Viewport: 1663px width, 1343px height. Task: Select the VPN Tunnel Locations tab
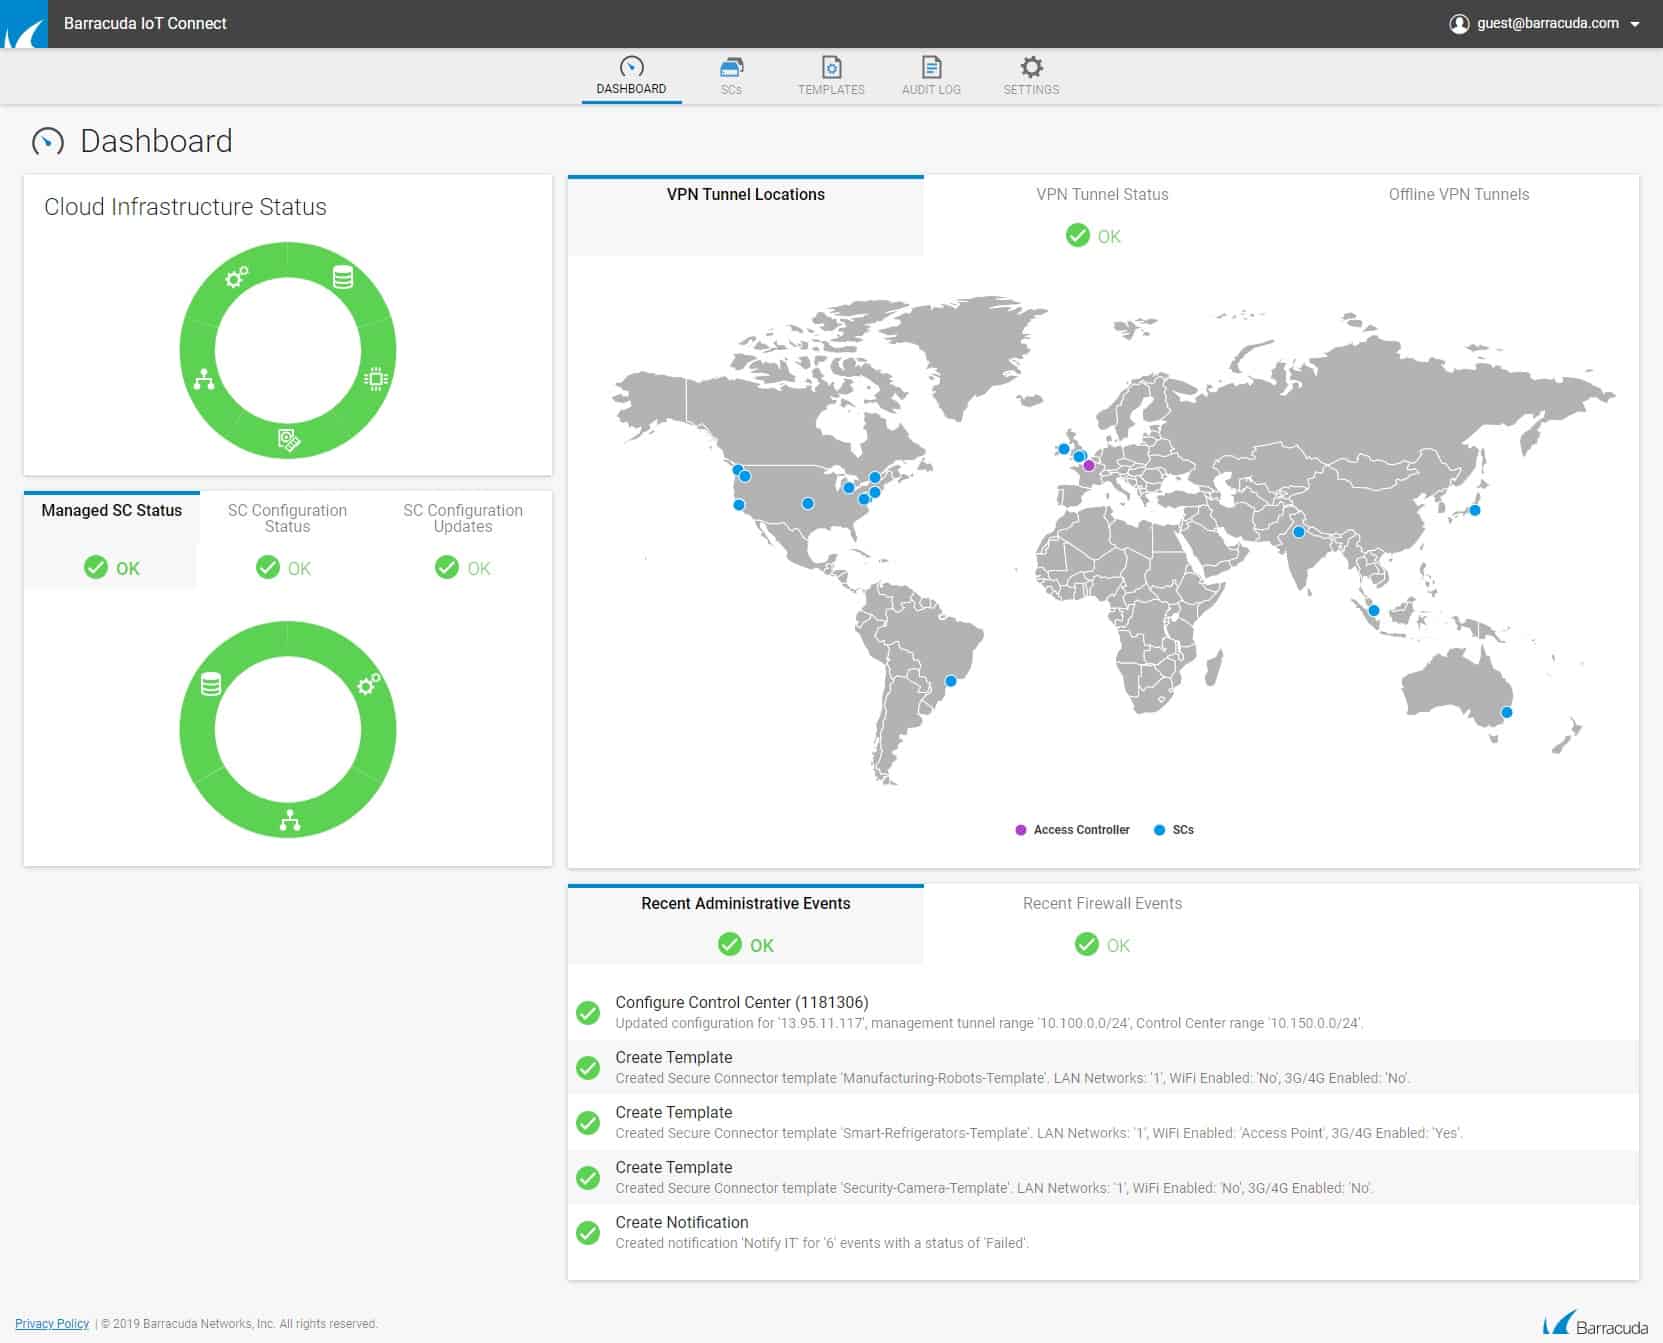click(x=746, y=215)
